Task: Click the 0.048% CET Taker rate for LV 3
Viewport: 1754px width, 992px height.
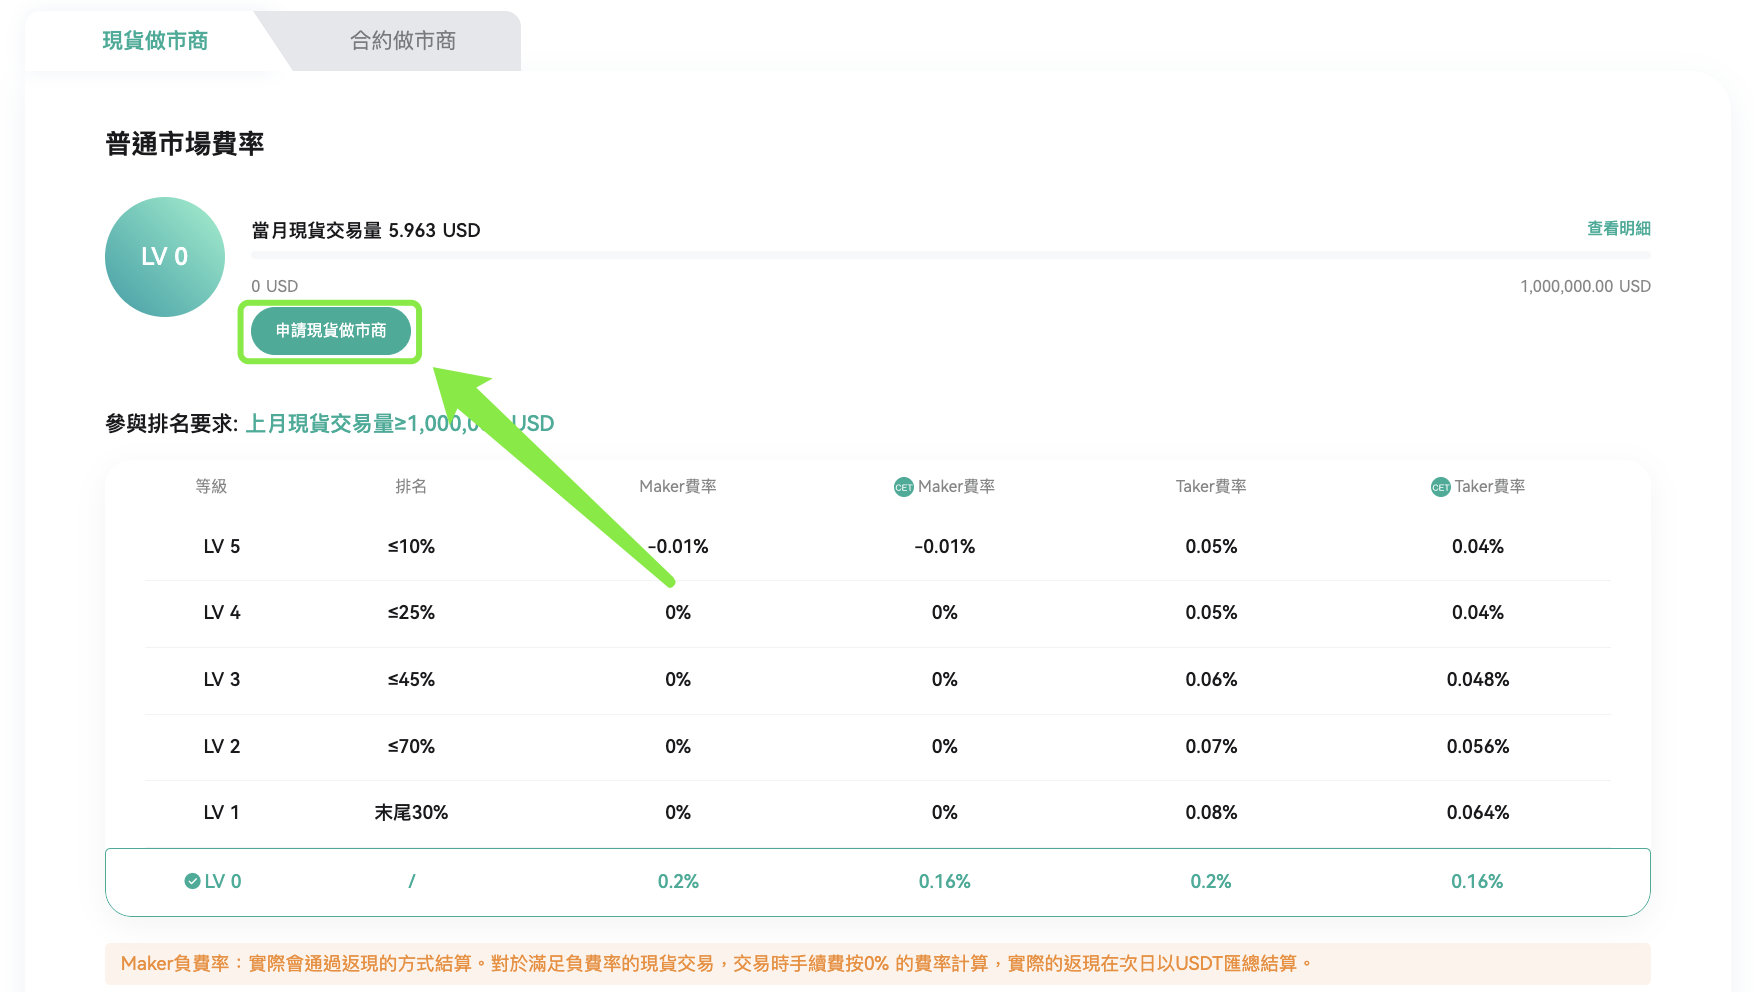Action: [x=1478, y=680]
